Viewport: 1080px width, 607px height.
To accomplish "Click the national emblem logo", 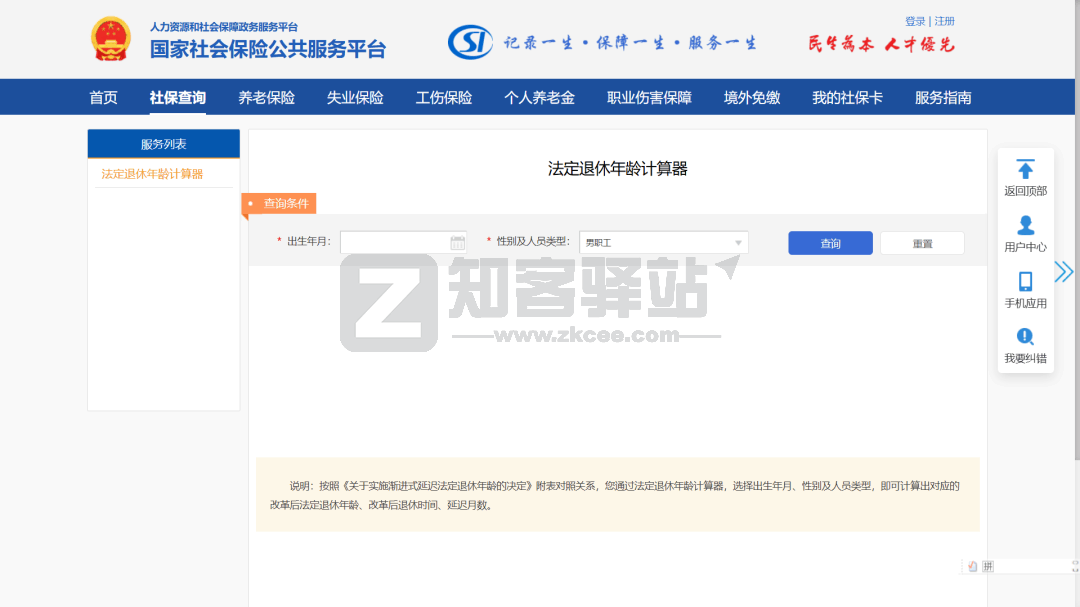I will pyautogui.click(x=111, y=40).
